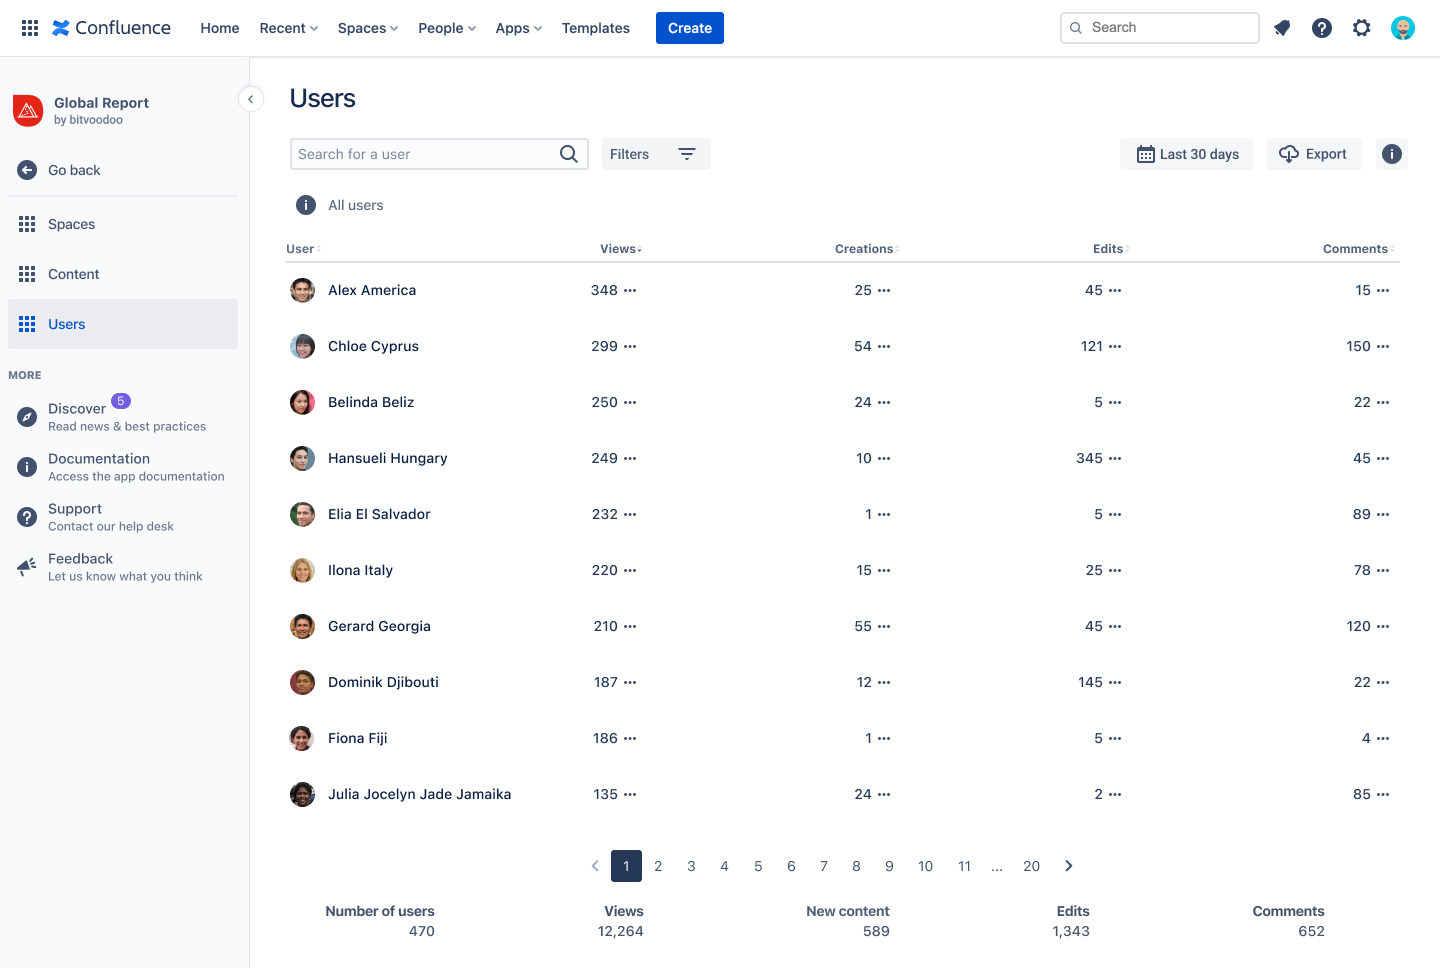Image resolution: width=1440 pixels, height=968 pixels.
Task: Collapse the sidebar with chevron button
Action: pyautogui.click(x=251, y=99)
